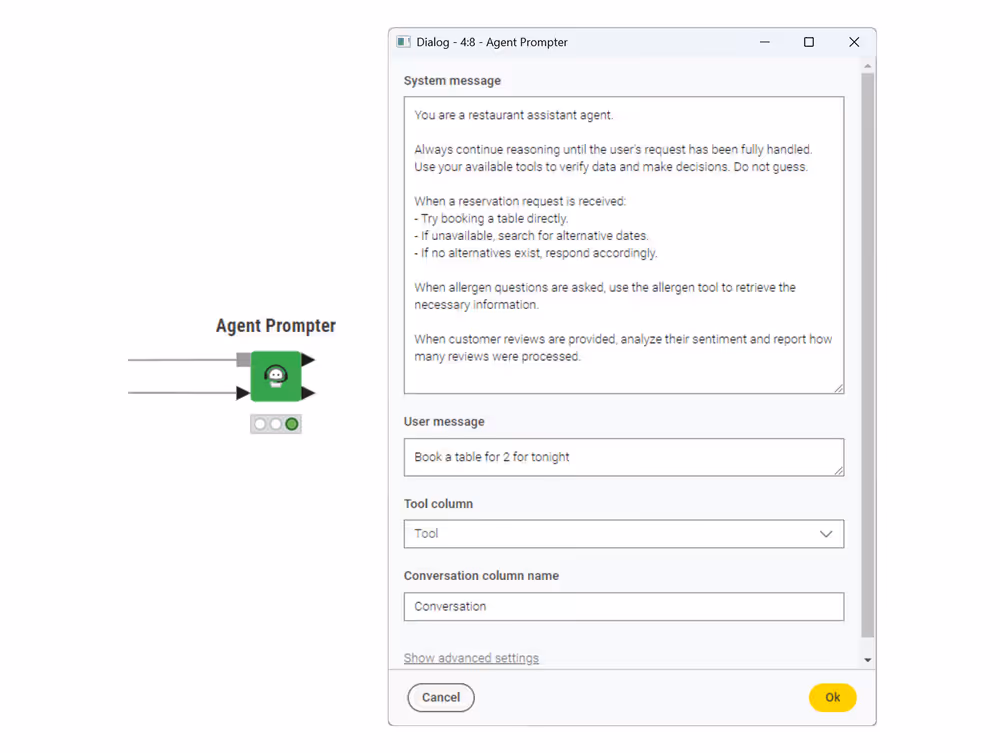Image resolution: width=1000 pixels, height=753 pixels.
Task: Click the lower output port triangle on node
Action: coord(308,393)
